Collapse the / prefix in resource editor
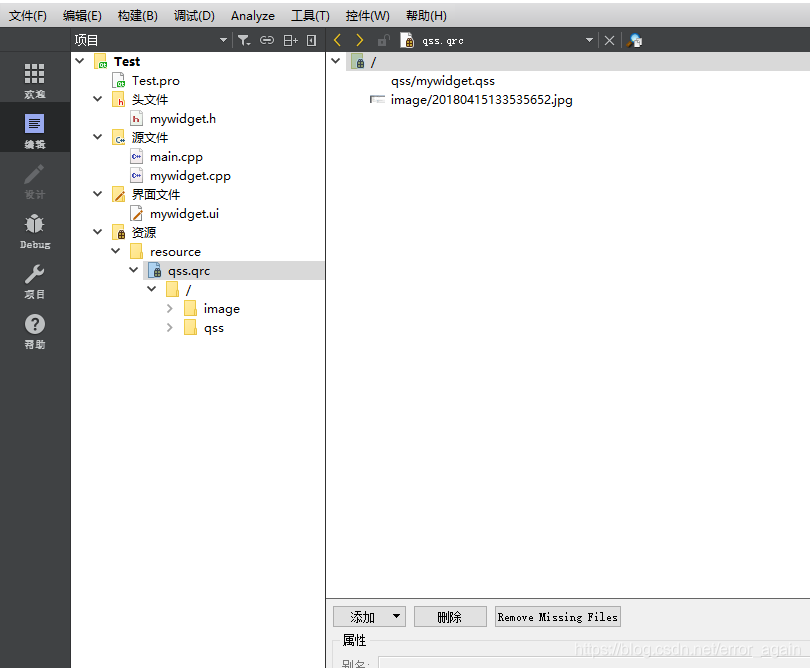 tap(336, 61)
